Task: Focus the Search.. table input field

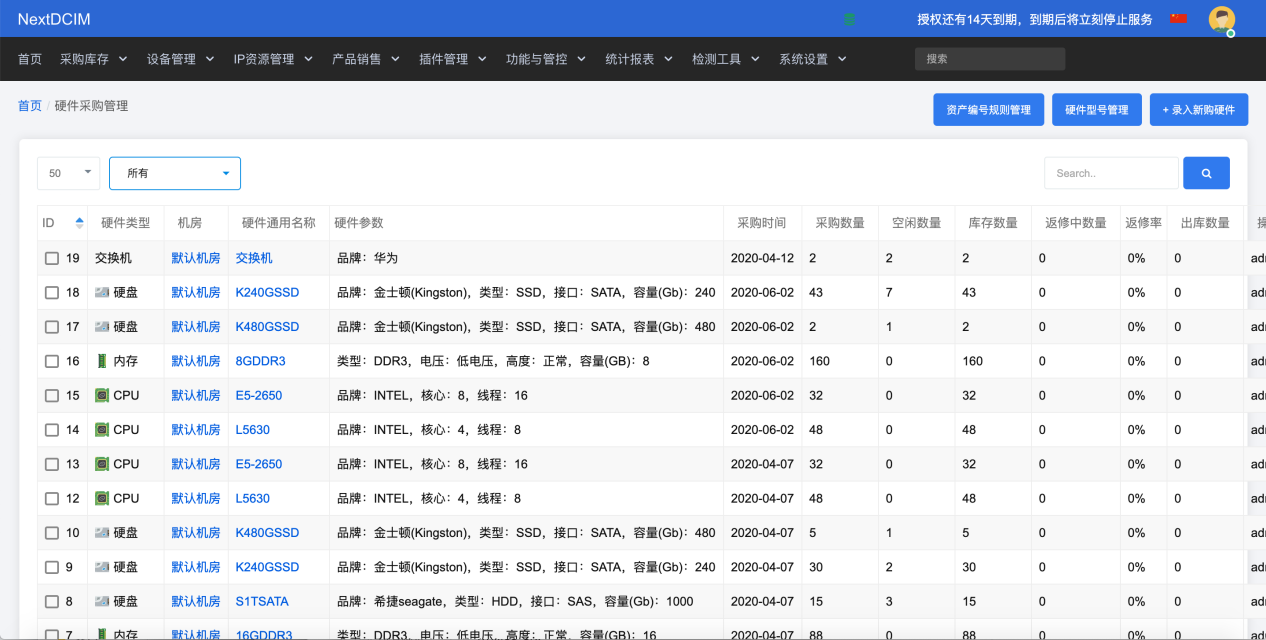Action: tap(1110, 173)
